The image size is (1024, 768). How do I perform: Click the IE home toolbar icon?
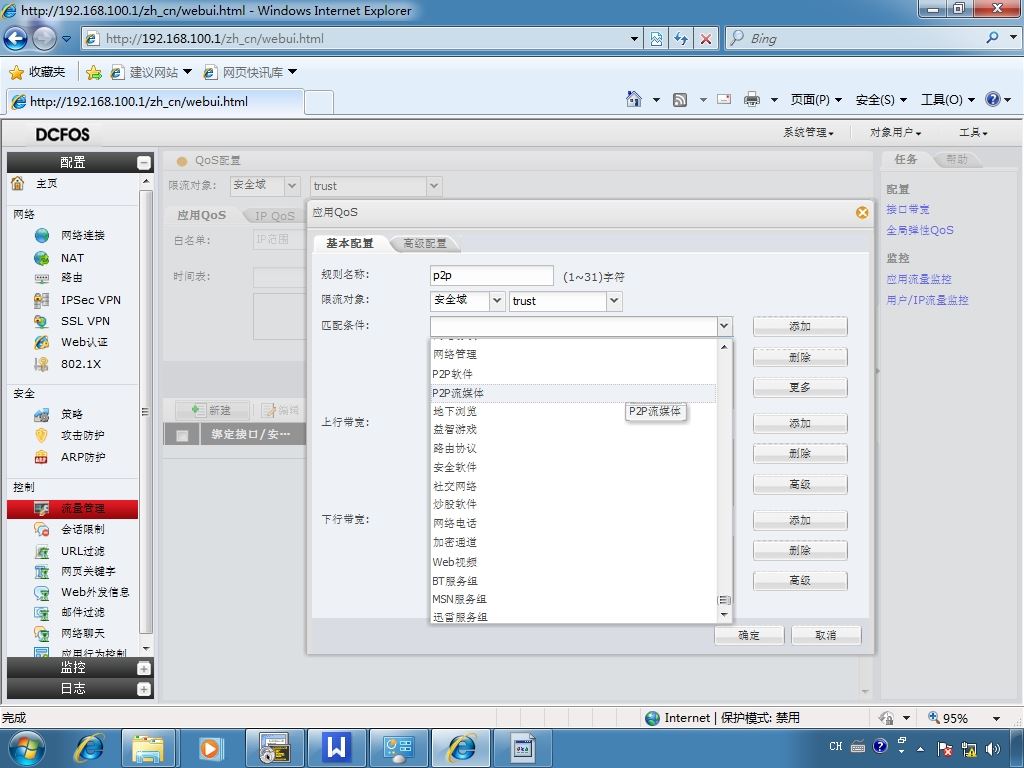click(633, 99)
